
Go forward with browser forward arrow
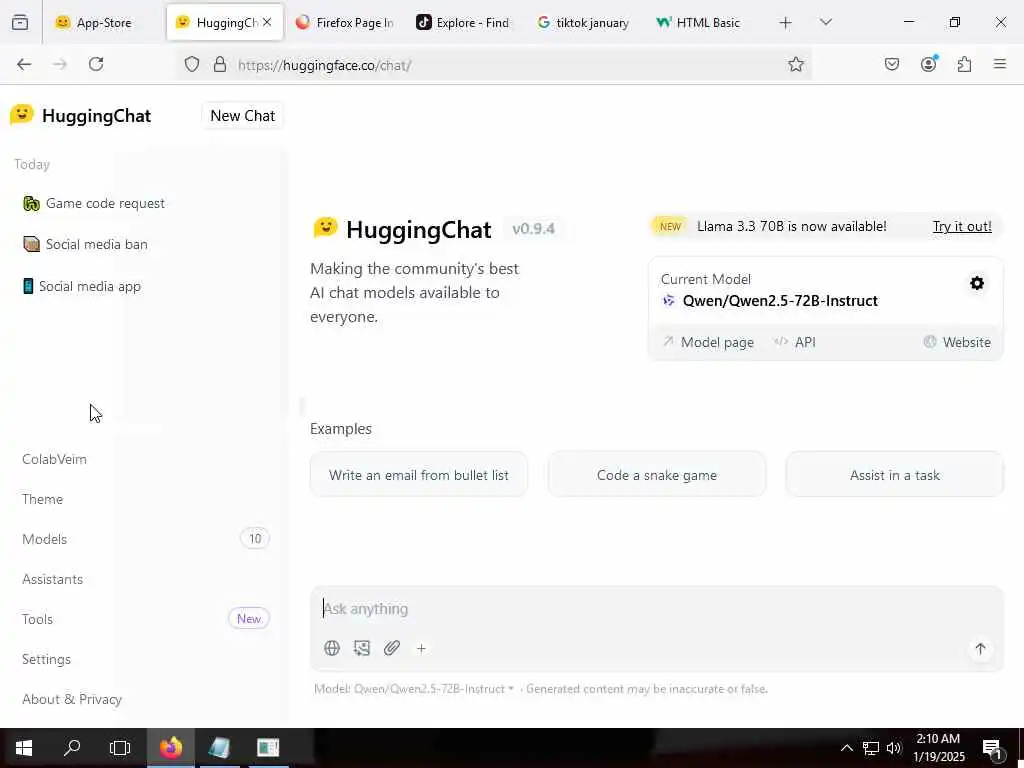coord(60,64)
